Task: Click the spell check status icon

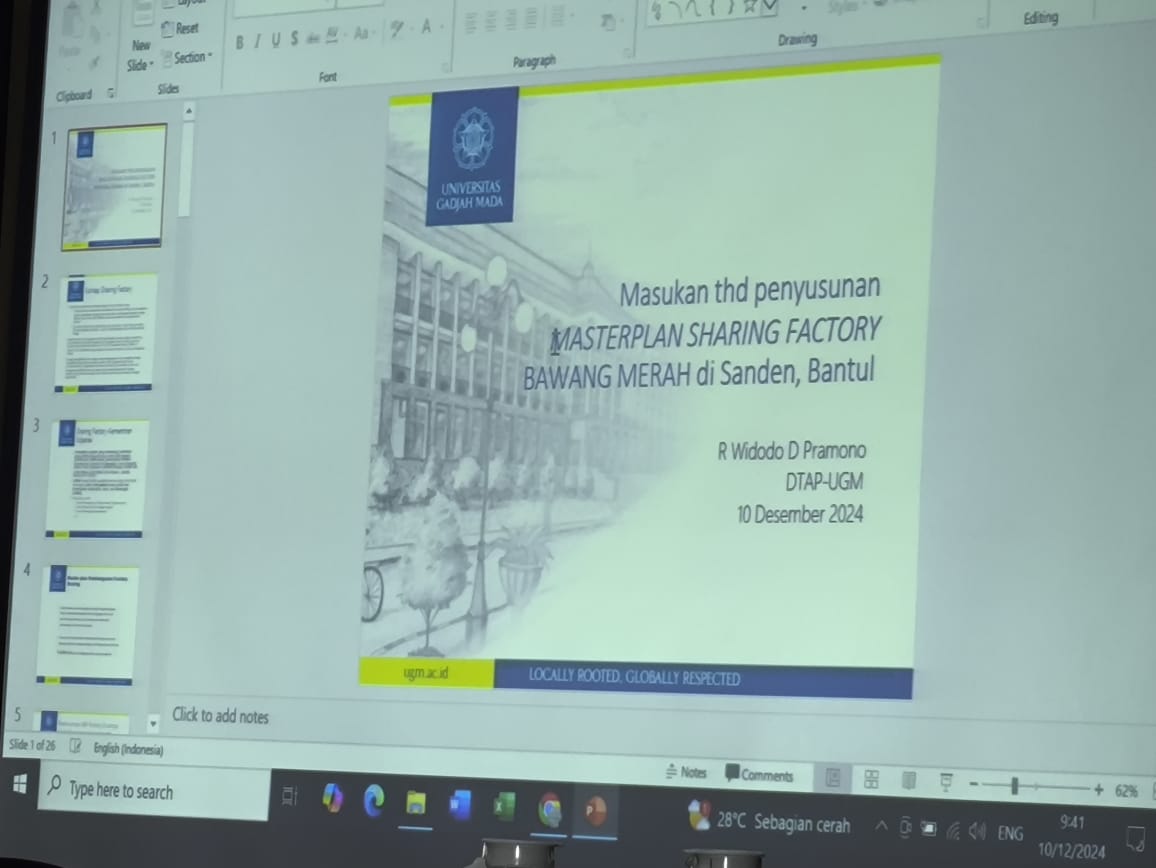Action: point(75,747)
